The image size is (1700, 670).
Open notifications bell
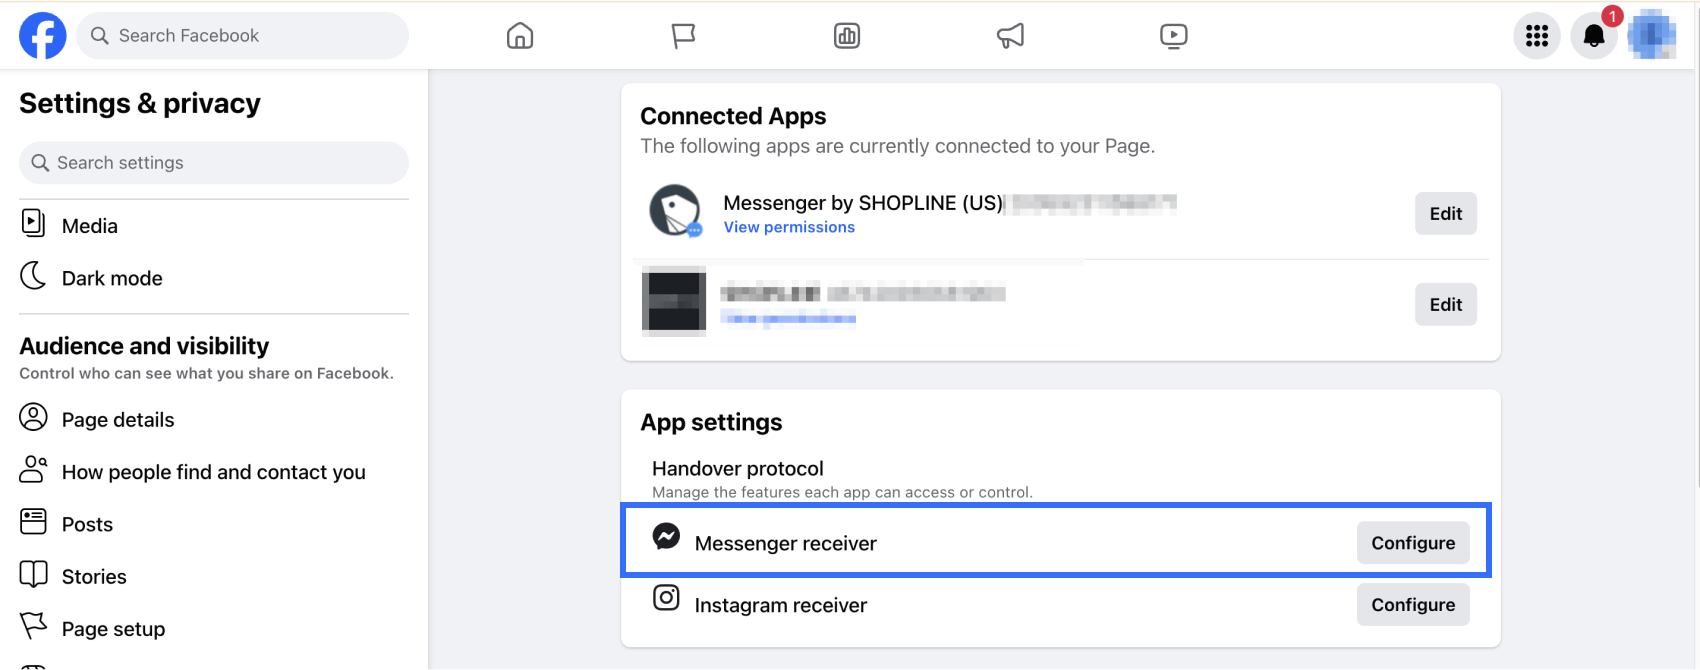pos(1594,36)
